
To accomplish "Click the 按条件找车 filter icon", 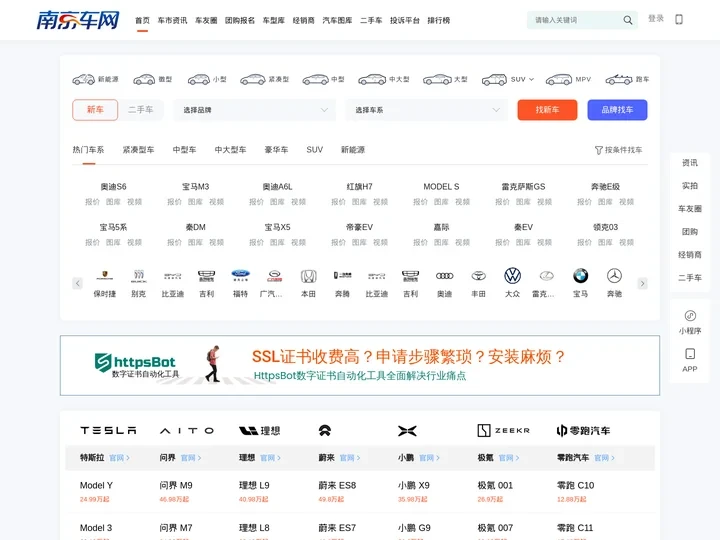I will pos(599,150).
